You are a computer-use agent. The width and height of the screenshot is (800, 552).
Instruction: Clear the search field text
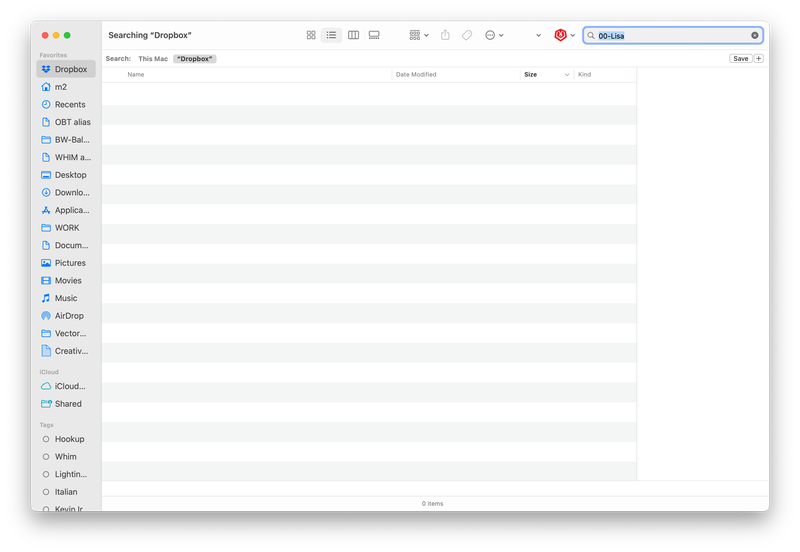click(755, 36)
